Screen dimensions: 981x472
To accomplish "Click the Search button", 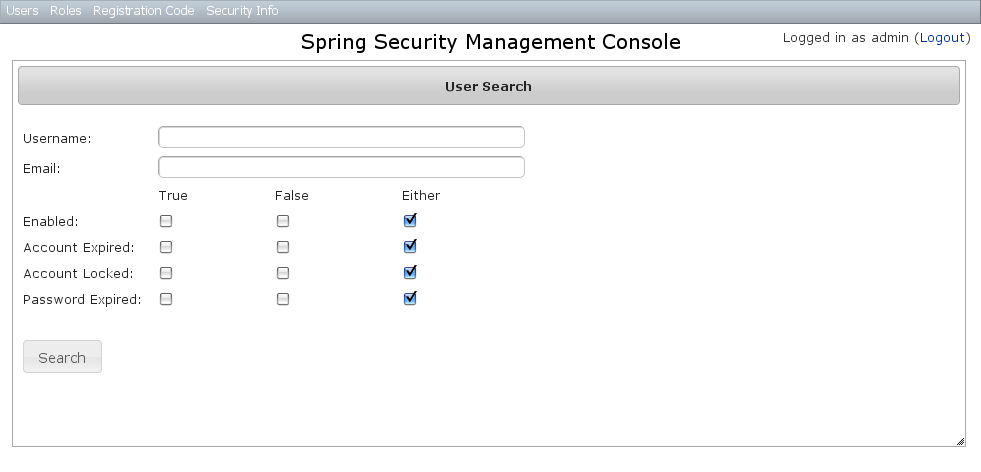I will click(x=62, y=357).
